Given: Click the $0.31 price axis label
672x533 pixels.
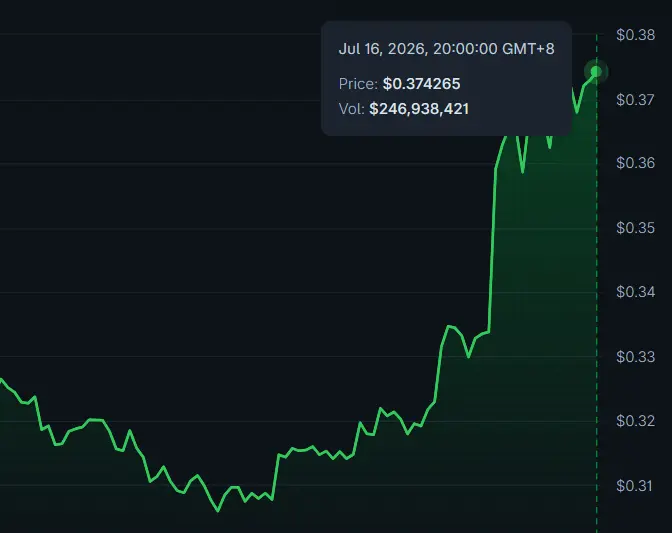Looking at the screenshot, I should [634, 486].
